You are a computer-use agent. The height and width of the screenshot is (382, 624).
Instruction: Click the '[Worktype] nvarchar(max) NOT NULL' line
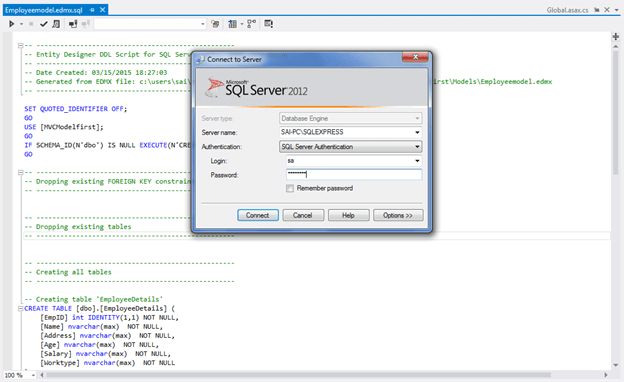point(107,363)
